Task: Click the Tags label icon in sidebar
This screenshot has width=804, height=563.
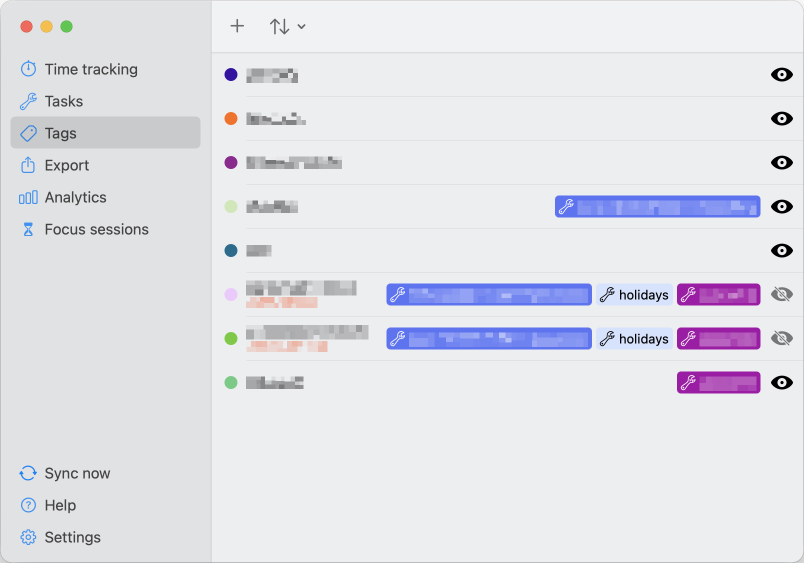Action: click(28, 133)
